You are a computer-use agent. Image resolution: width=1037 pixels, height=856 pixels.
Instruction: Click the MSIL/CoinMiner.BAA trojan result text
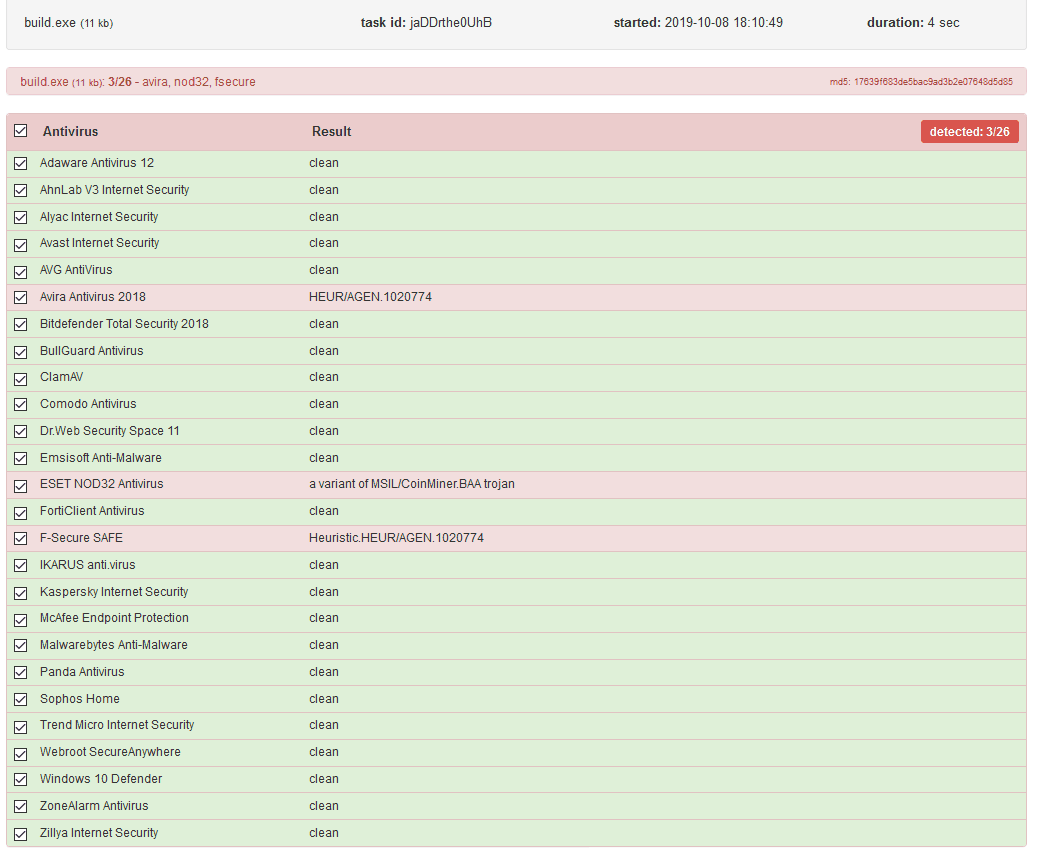click(x=412, y=484)
